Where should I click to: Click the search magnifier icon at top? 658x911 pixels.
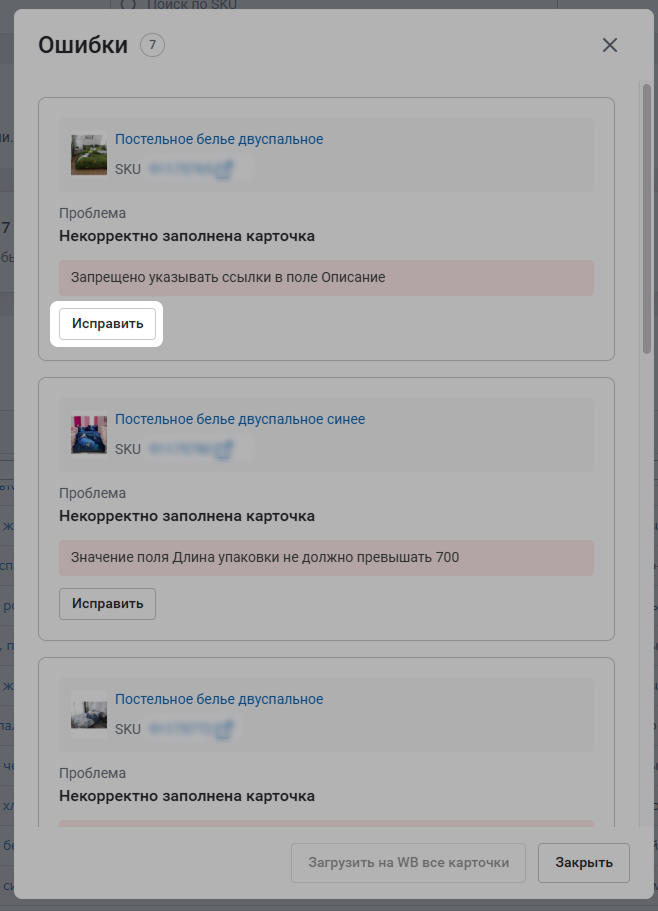(x=128, y=4)
